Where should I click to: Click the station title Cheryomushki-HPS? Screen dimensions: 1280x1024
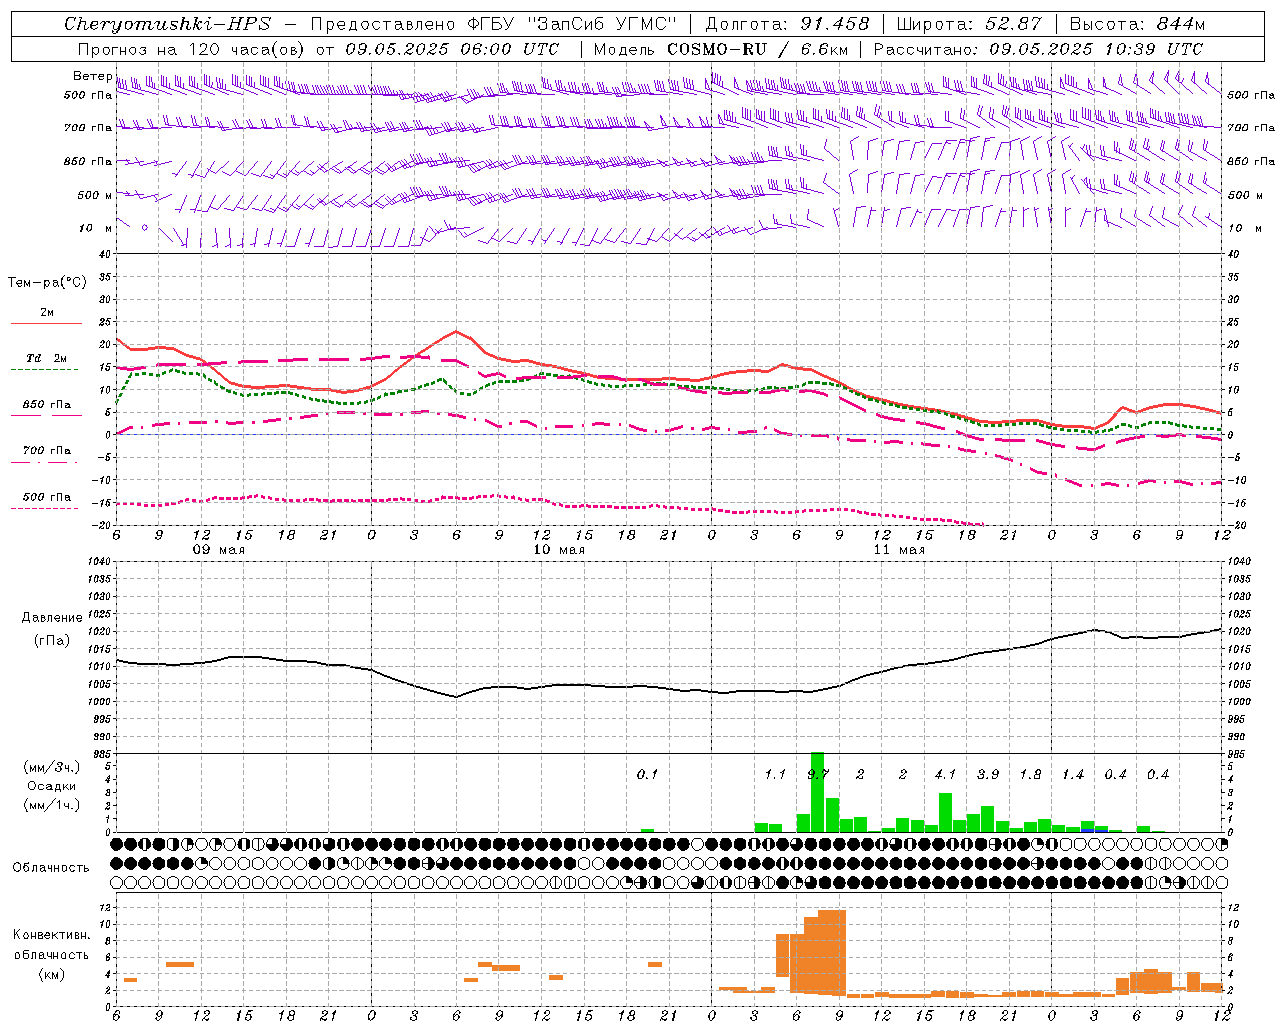(168, 24)
